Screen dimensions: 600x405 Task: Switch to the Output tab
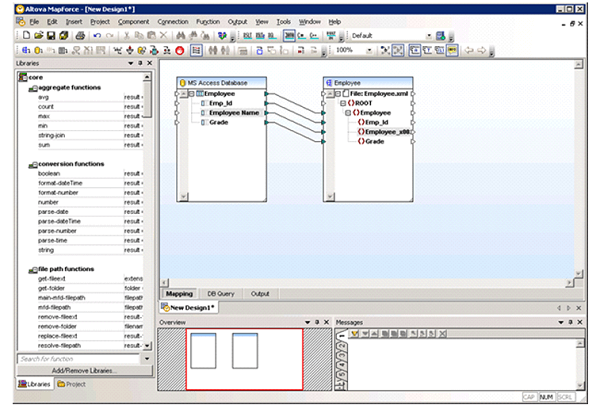click(x=260, y=294)
